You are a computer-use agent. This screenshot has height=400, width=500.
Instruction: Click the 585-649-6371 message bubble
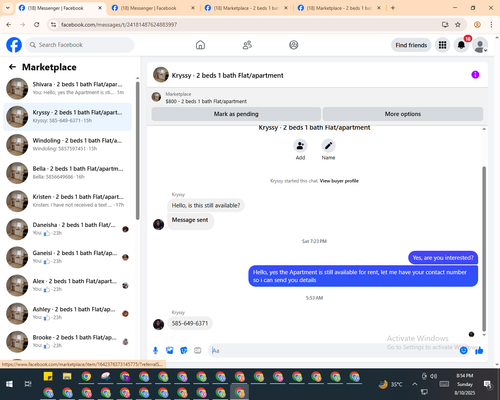[x=190, y=323]
